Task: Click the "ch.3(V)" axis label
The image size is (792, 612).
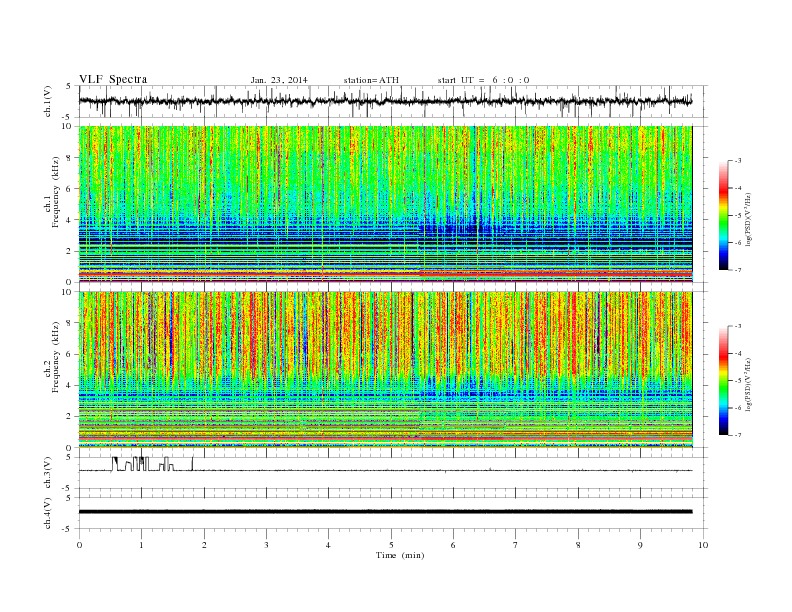Action: point(48,473)
